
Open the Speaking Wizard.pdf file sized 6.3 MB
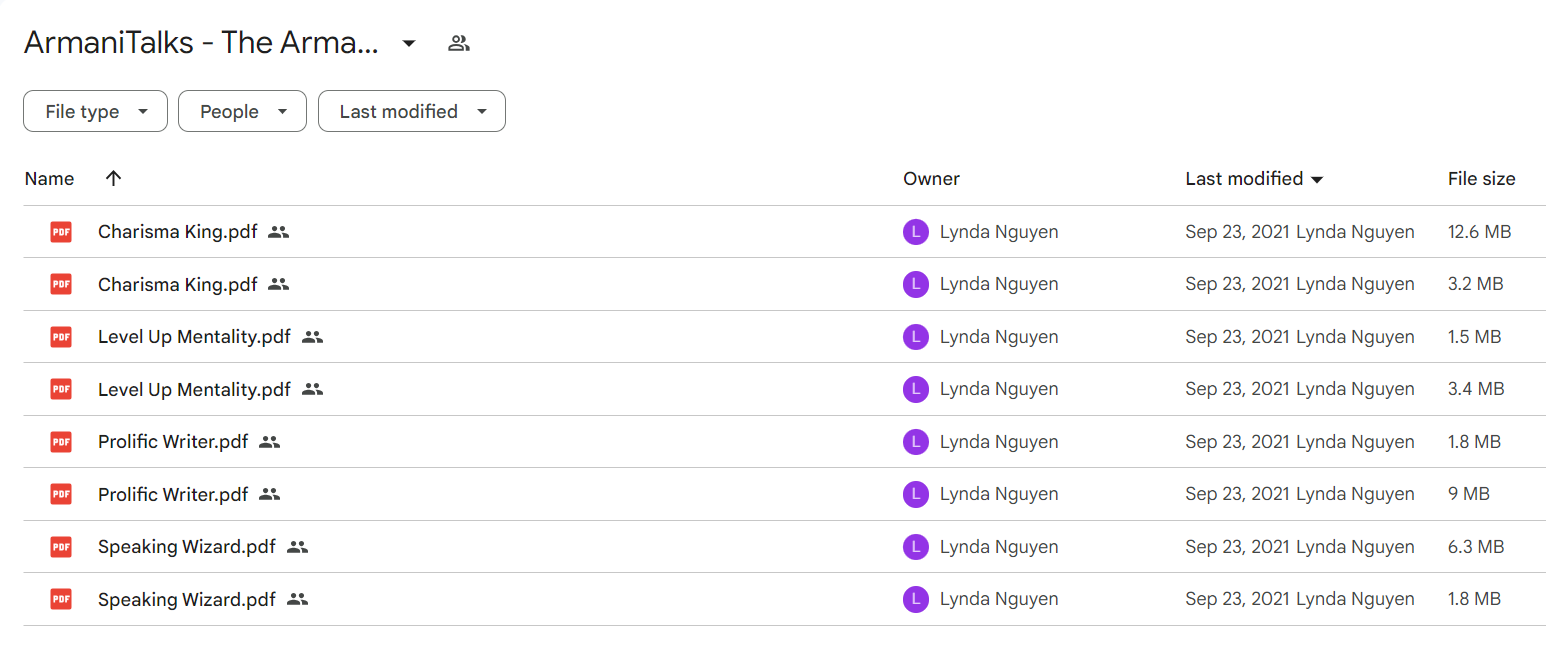tap(187, 547)
